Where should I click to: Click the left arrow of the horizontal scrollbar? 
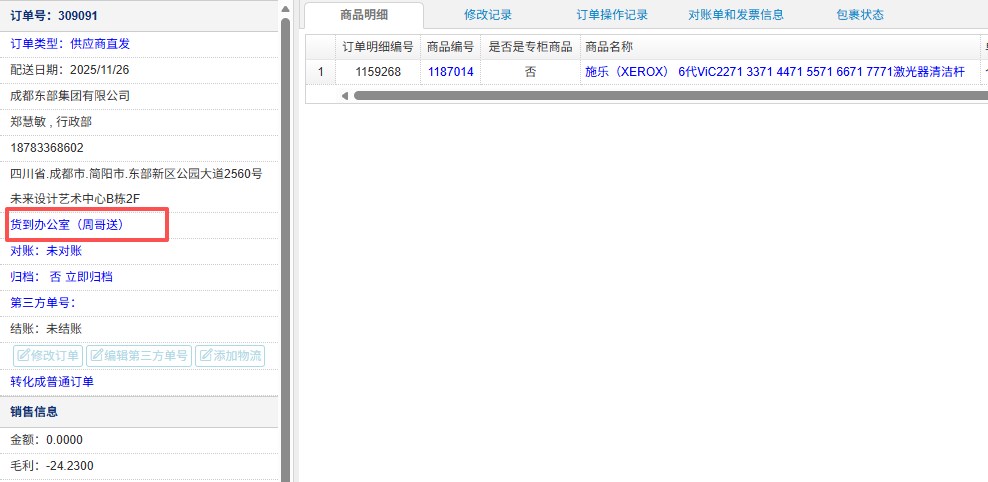click(345, 96)
